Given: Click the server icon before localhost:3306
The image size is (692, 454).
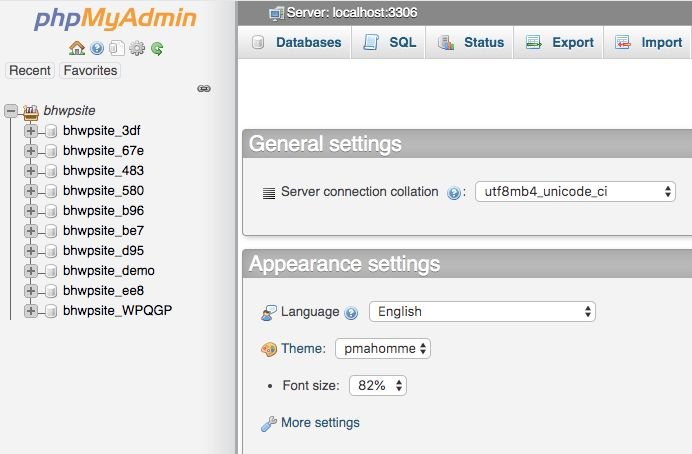Looking at the screenshot, I should pyautogui.click(x=276, y=13).
